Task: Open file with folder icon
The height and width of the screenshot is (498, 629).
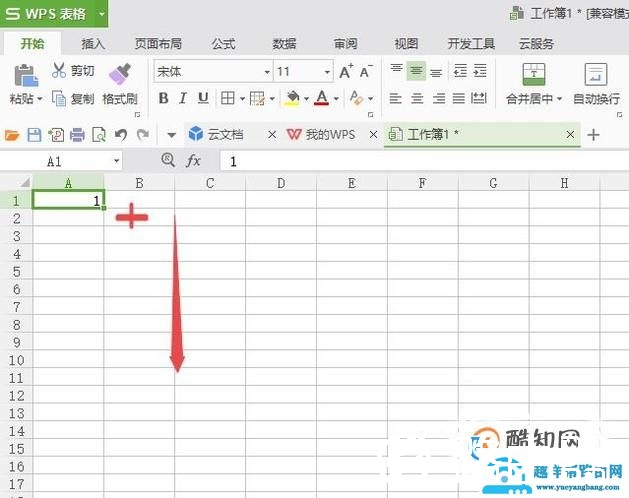Action: (12, 135)
